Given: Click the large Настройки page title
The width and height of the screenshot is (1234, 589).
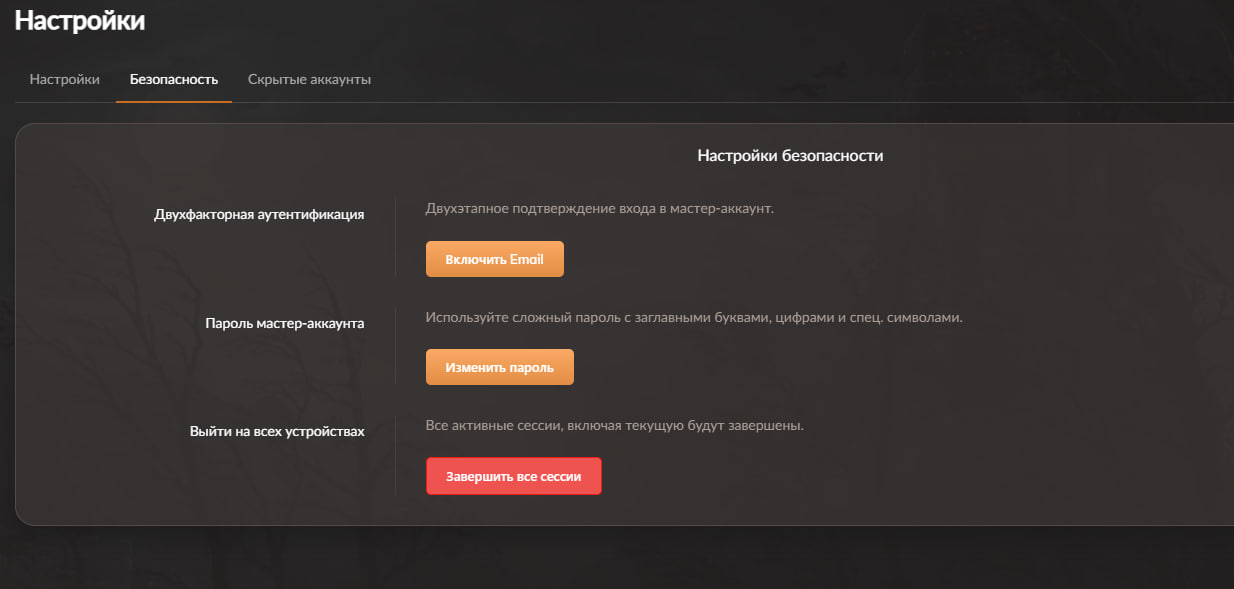Looking at the screenshot, I should coord(80,21).
